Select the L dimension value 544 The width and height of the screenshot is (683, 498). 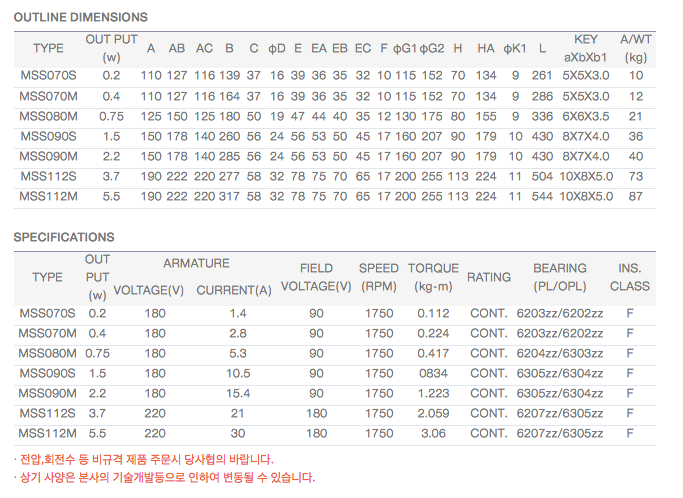click(542, 196)
